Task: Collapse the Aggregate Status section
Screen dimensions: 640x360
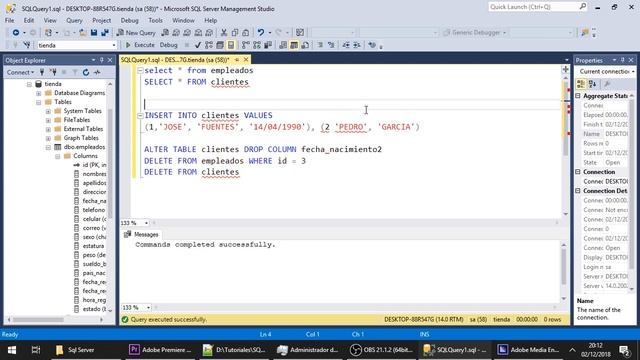Action: (578, 96)
